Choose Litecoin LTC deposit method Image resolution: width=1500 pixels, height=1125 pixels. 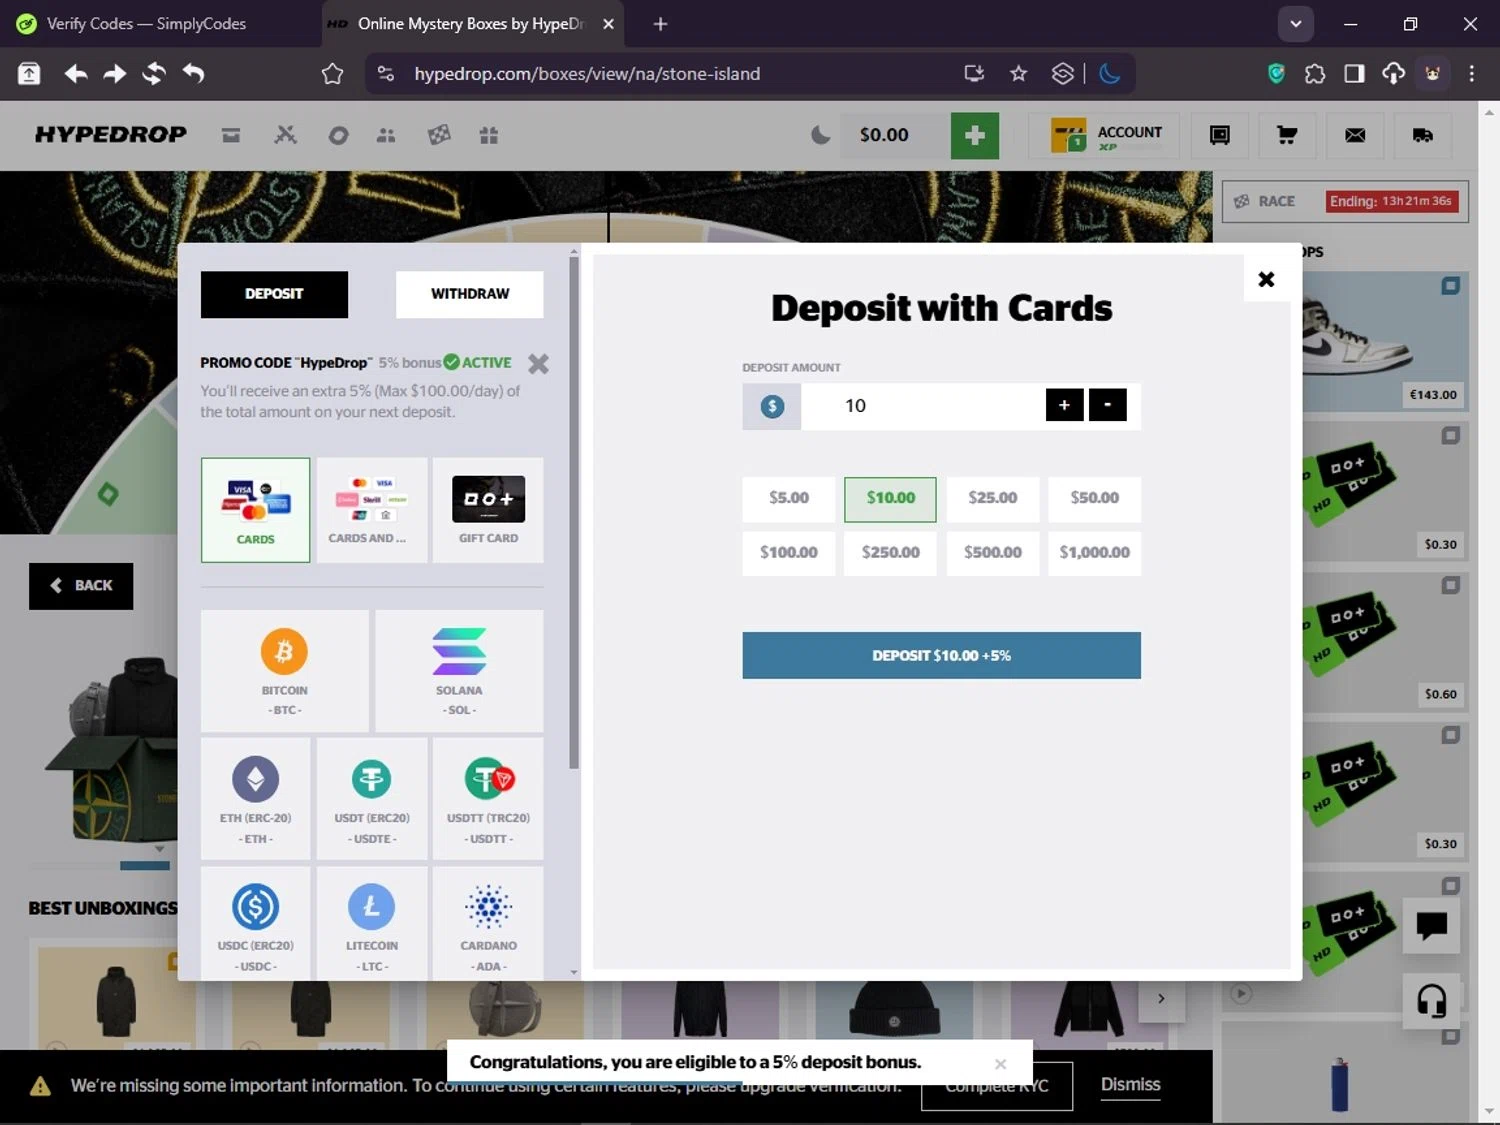click(372, 923)
